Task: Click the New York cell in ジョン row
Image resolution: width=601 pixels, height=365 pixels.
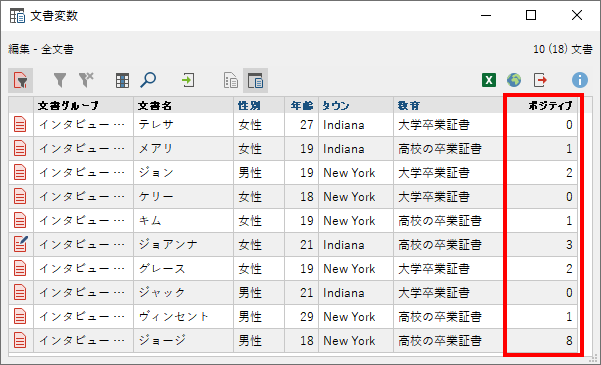Action: click(356, 173)
